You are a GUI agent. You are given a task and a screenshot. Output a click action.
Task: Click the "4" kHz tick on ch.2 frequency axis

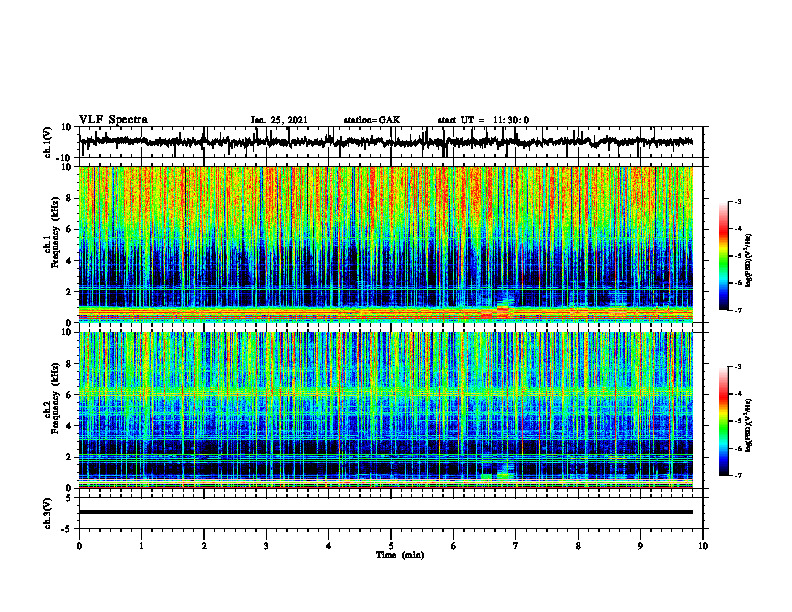click(x=69, y=426)
